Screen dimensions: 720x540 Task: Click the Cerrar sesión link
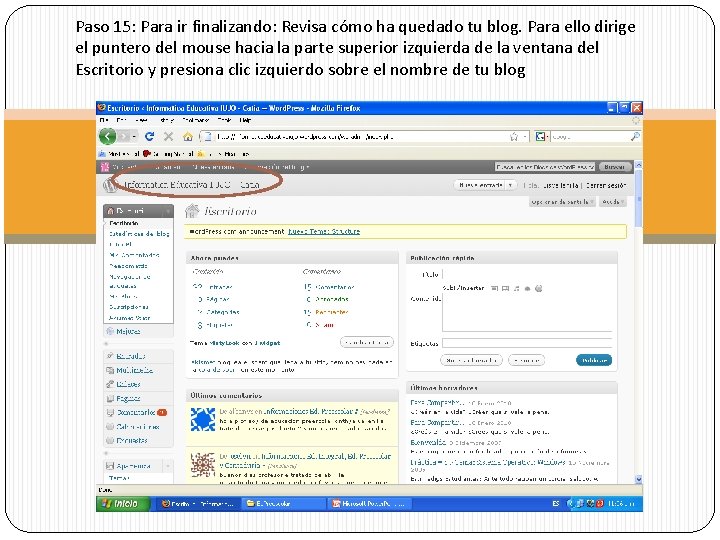pyautogui.click(x=606, y=185)
